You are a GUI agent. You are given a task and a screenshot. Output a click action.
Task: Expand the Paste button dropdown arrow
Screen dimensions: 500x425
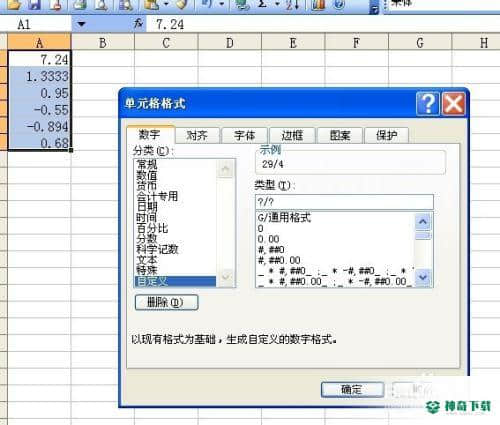[x=166, y=4]
